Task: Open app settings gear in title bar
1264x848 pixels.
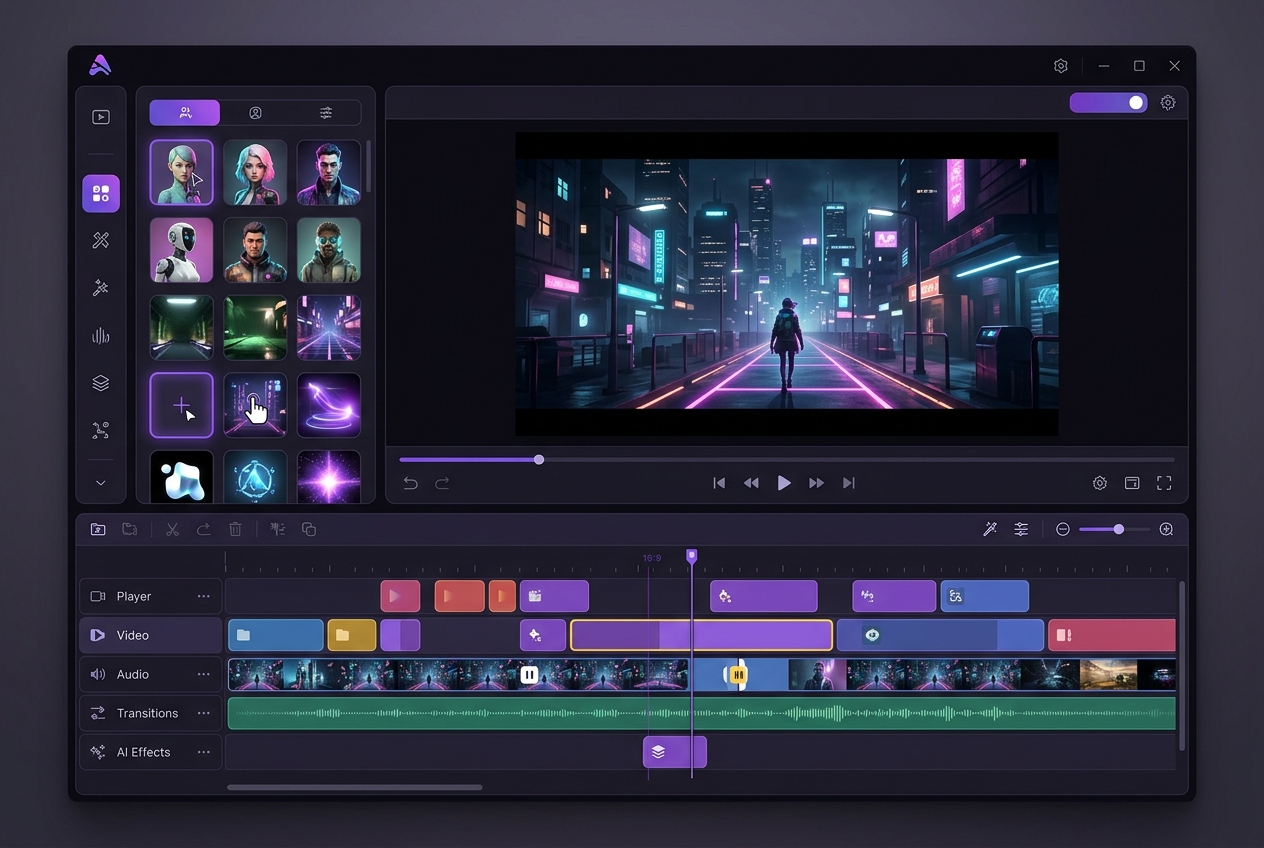Action: pos(1061,66)
